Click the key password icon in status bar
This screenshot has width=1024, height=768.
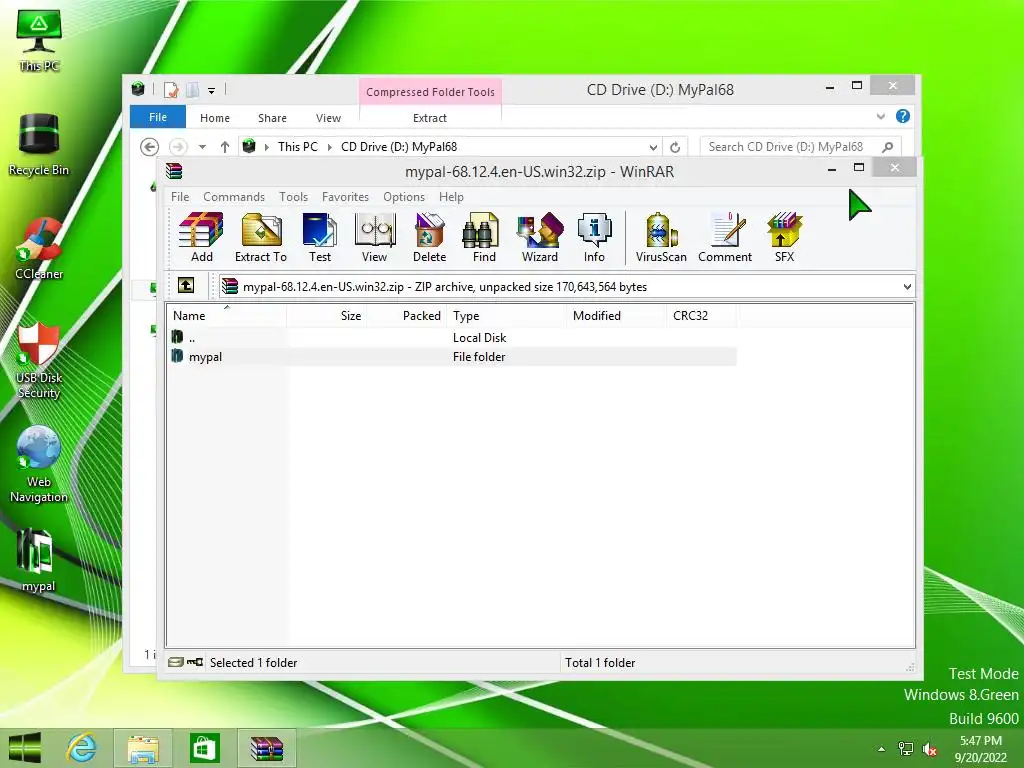coord(195,662)
